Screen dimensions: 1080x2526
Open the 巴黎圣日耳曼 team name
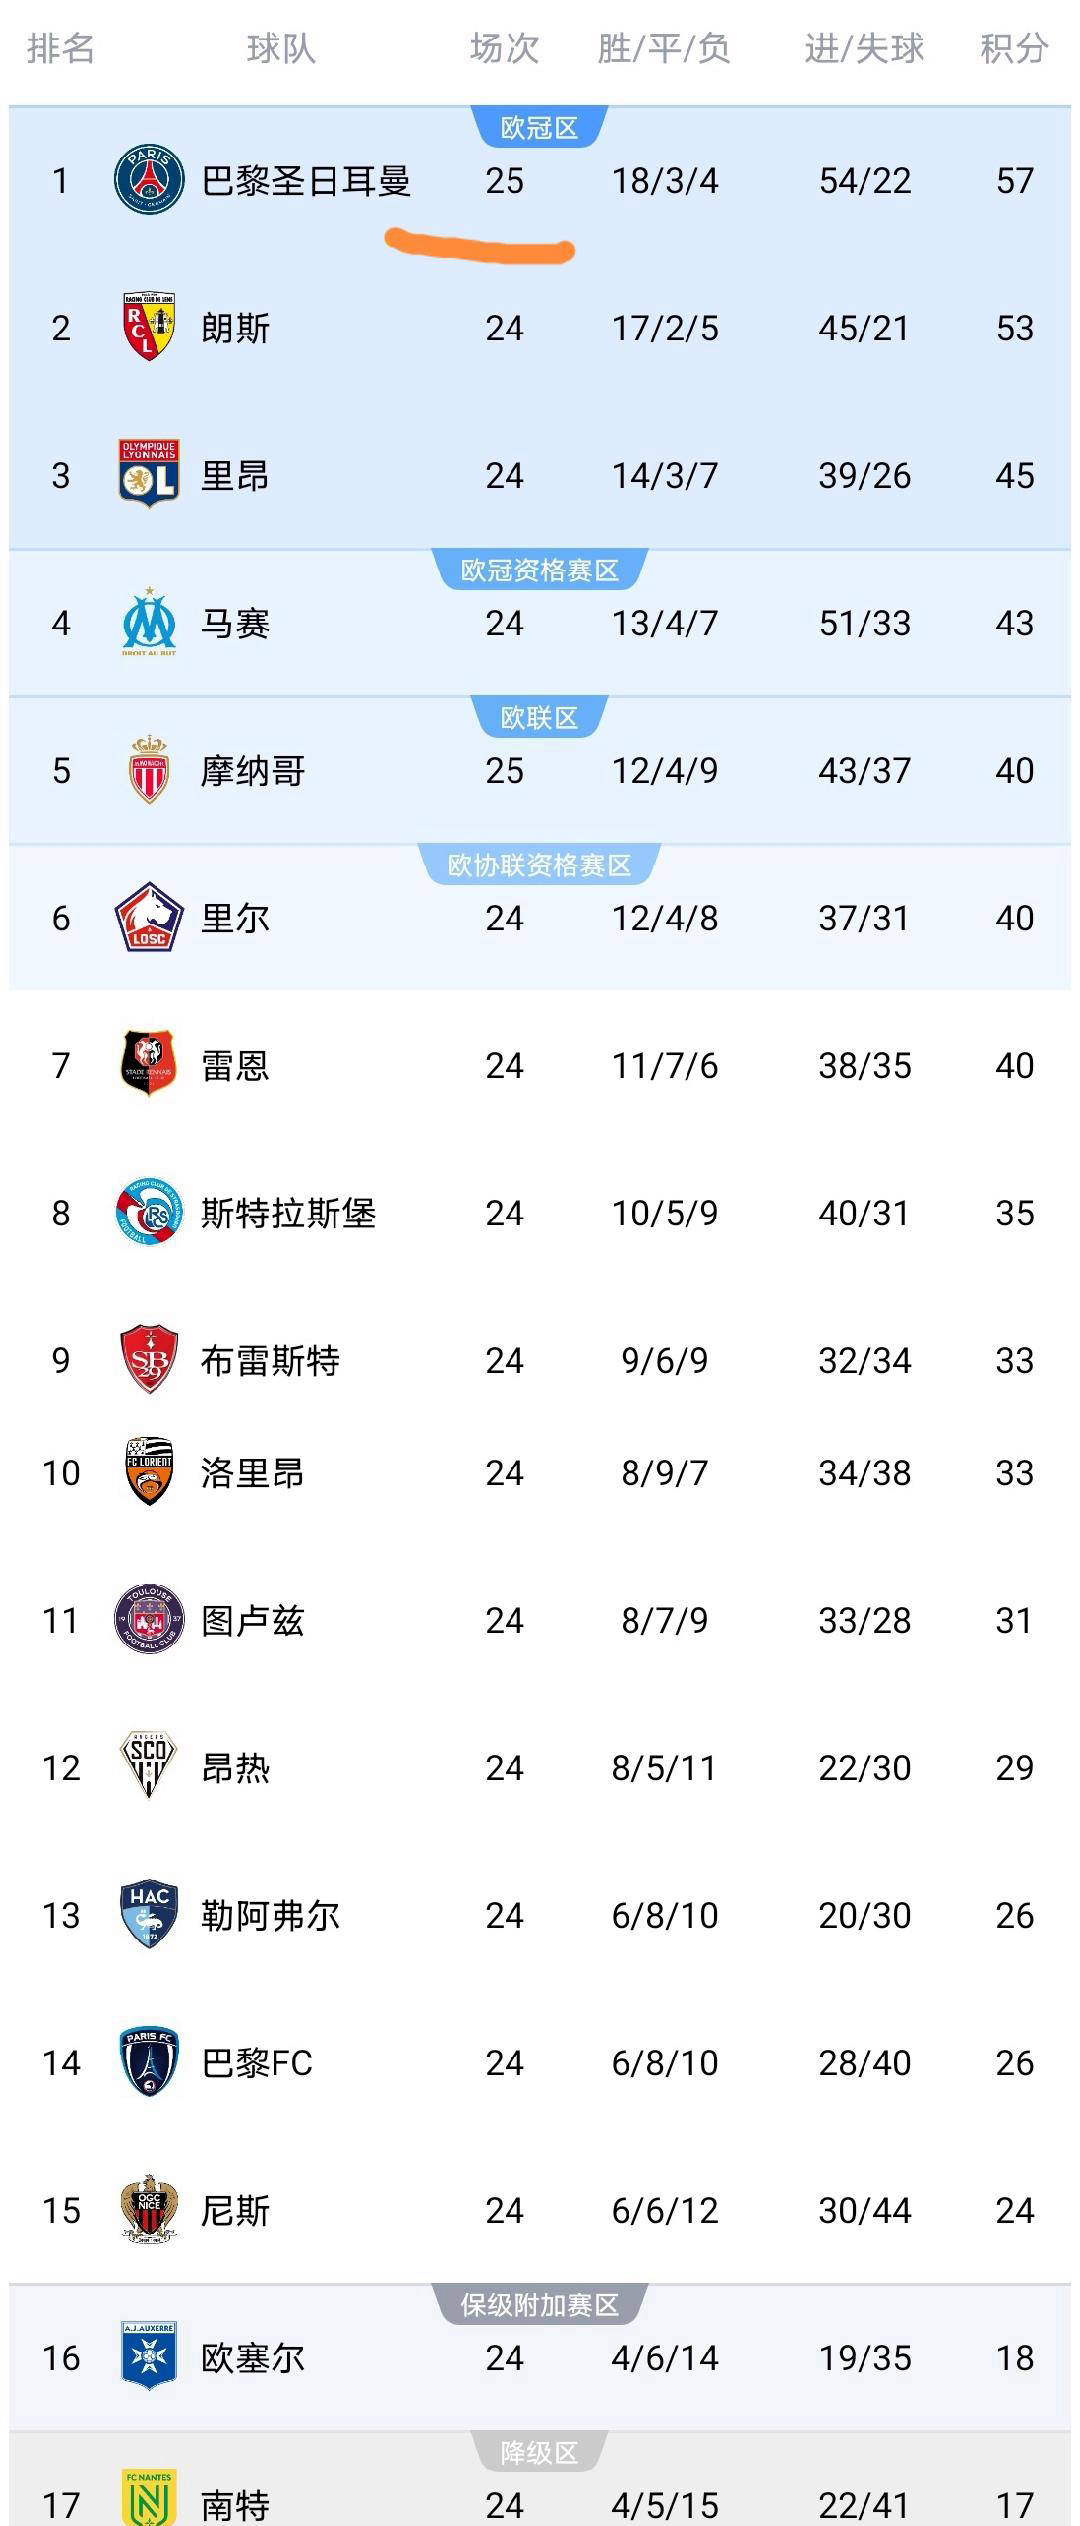[x=306, y=181]
